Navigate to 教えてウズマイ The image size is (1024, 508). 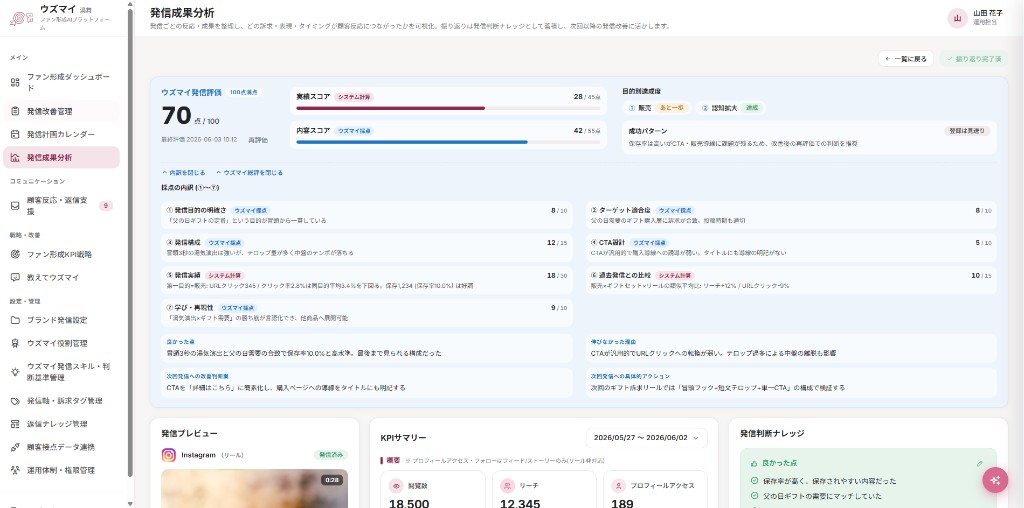(61, 278)
